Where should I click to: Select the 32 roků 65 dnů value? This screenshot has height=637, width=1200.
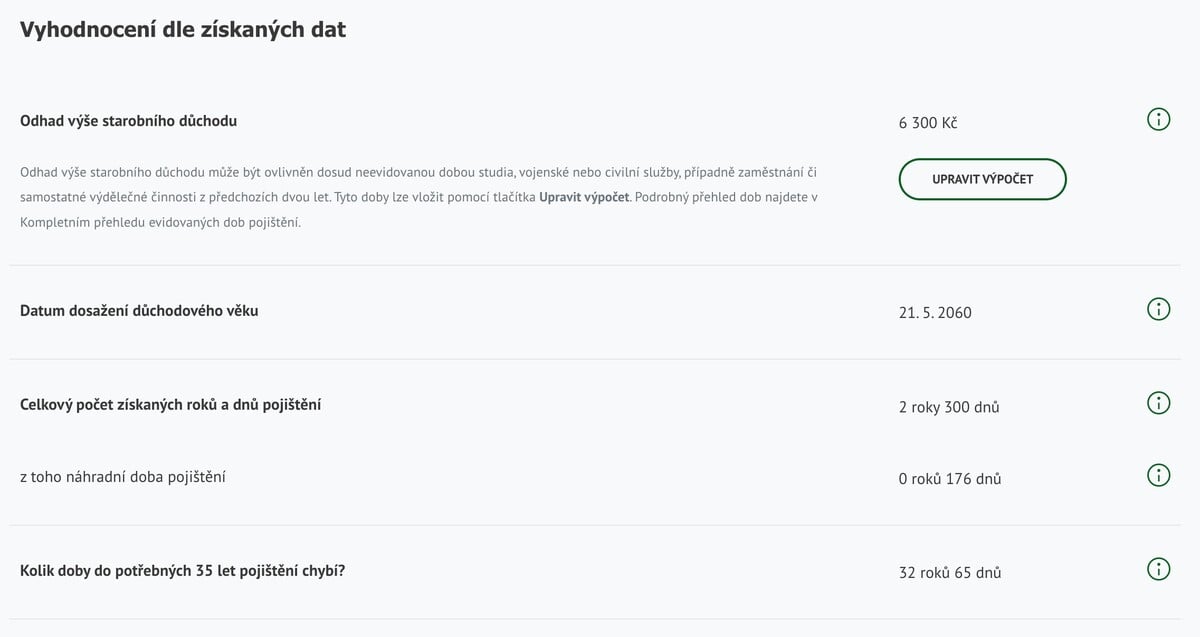pyautogui.click(x=950, y=573)
